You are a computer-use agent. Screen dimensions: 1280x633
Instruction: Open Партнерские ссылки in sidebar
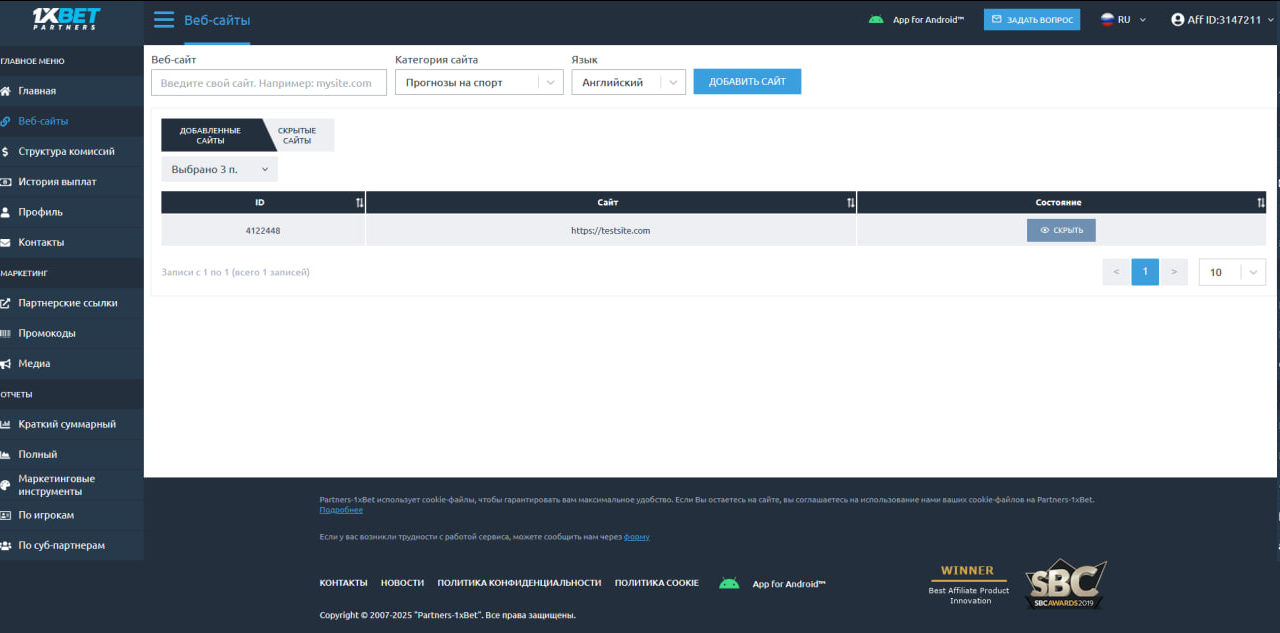coord(67,303)
